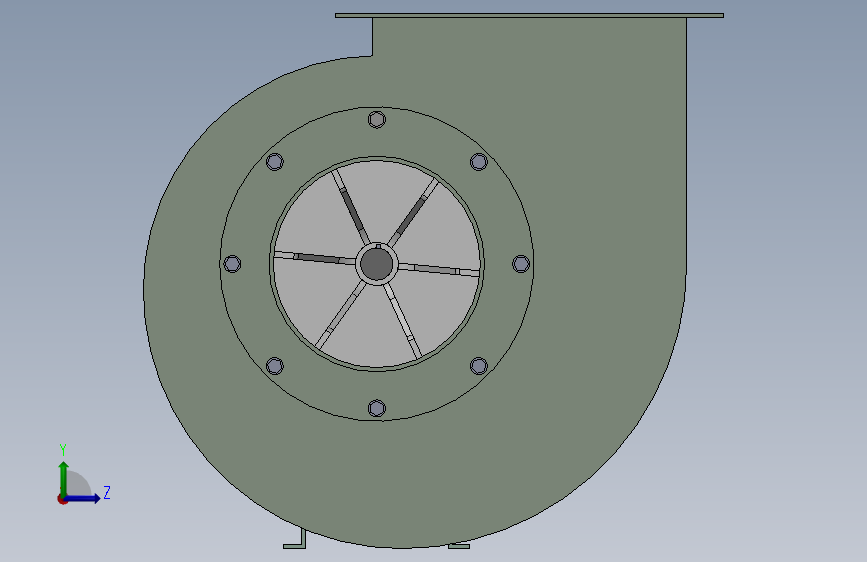This screenshot has height=562, width=867.
Task: Select the topmost hex bolt on the inlet flange
Action: [x=377, y=119]
